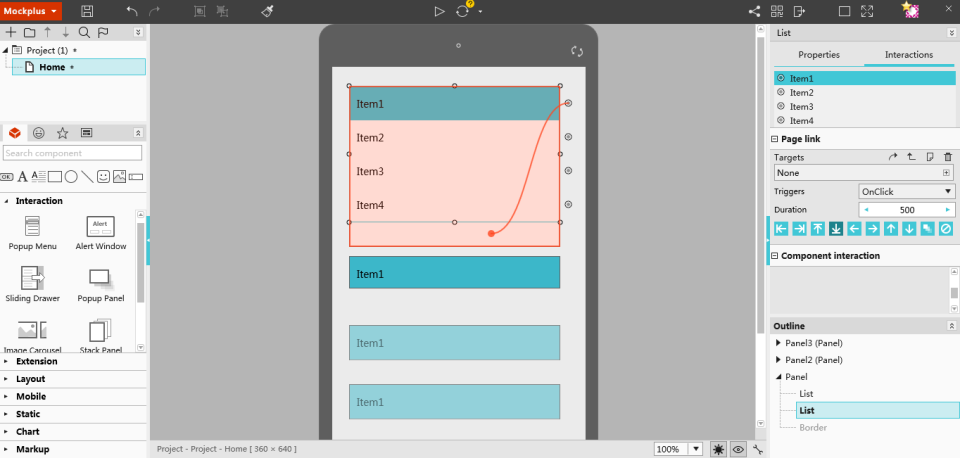Image resolution: width=960 pixels, height=458 pixels.
Task: Focus the Search component field
Action: click(x=72, y=153)
